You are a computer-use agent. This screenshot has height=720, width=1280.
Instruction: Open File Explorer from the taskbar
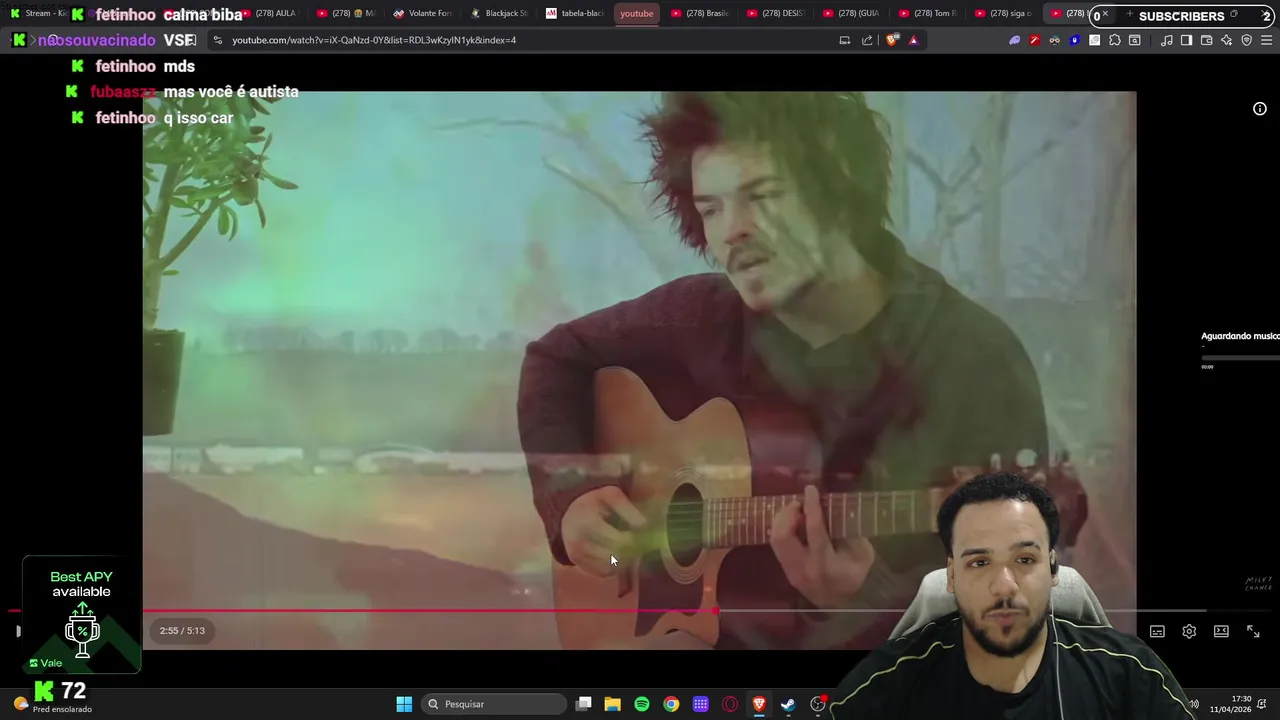[613, 704]
